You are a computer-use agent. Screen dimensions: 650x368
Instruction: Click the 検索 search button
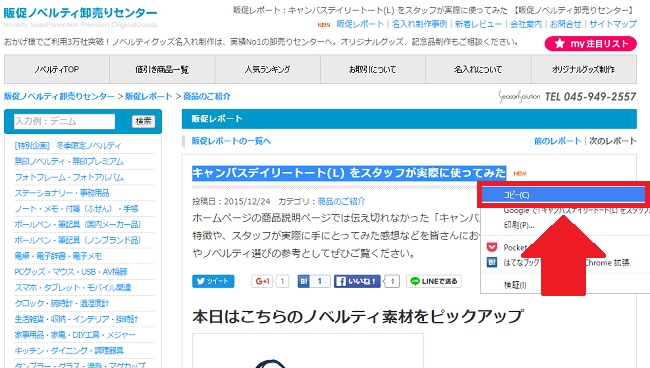tap(143, 121)
